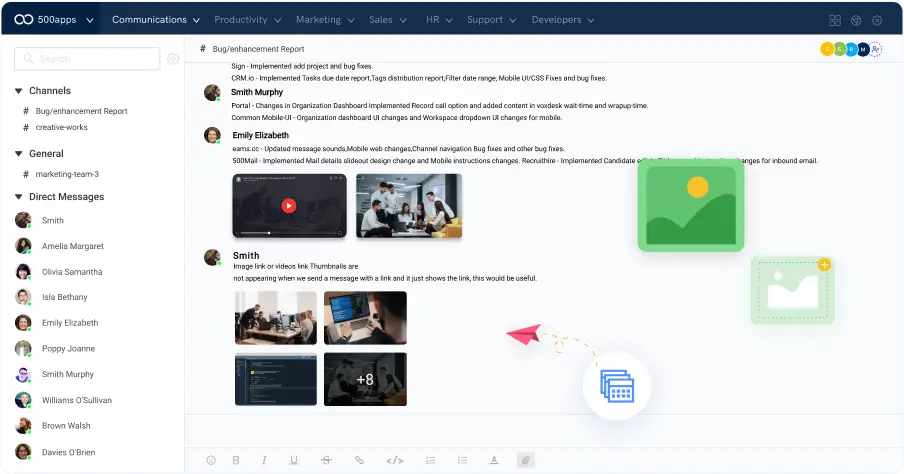The image size is (904, 474).
Task: Click Smith's avatar in the last message
Action: tap(212, 257)
